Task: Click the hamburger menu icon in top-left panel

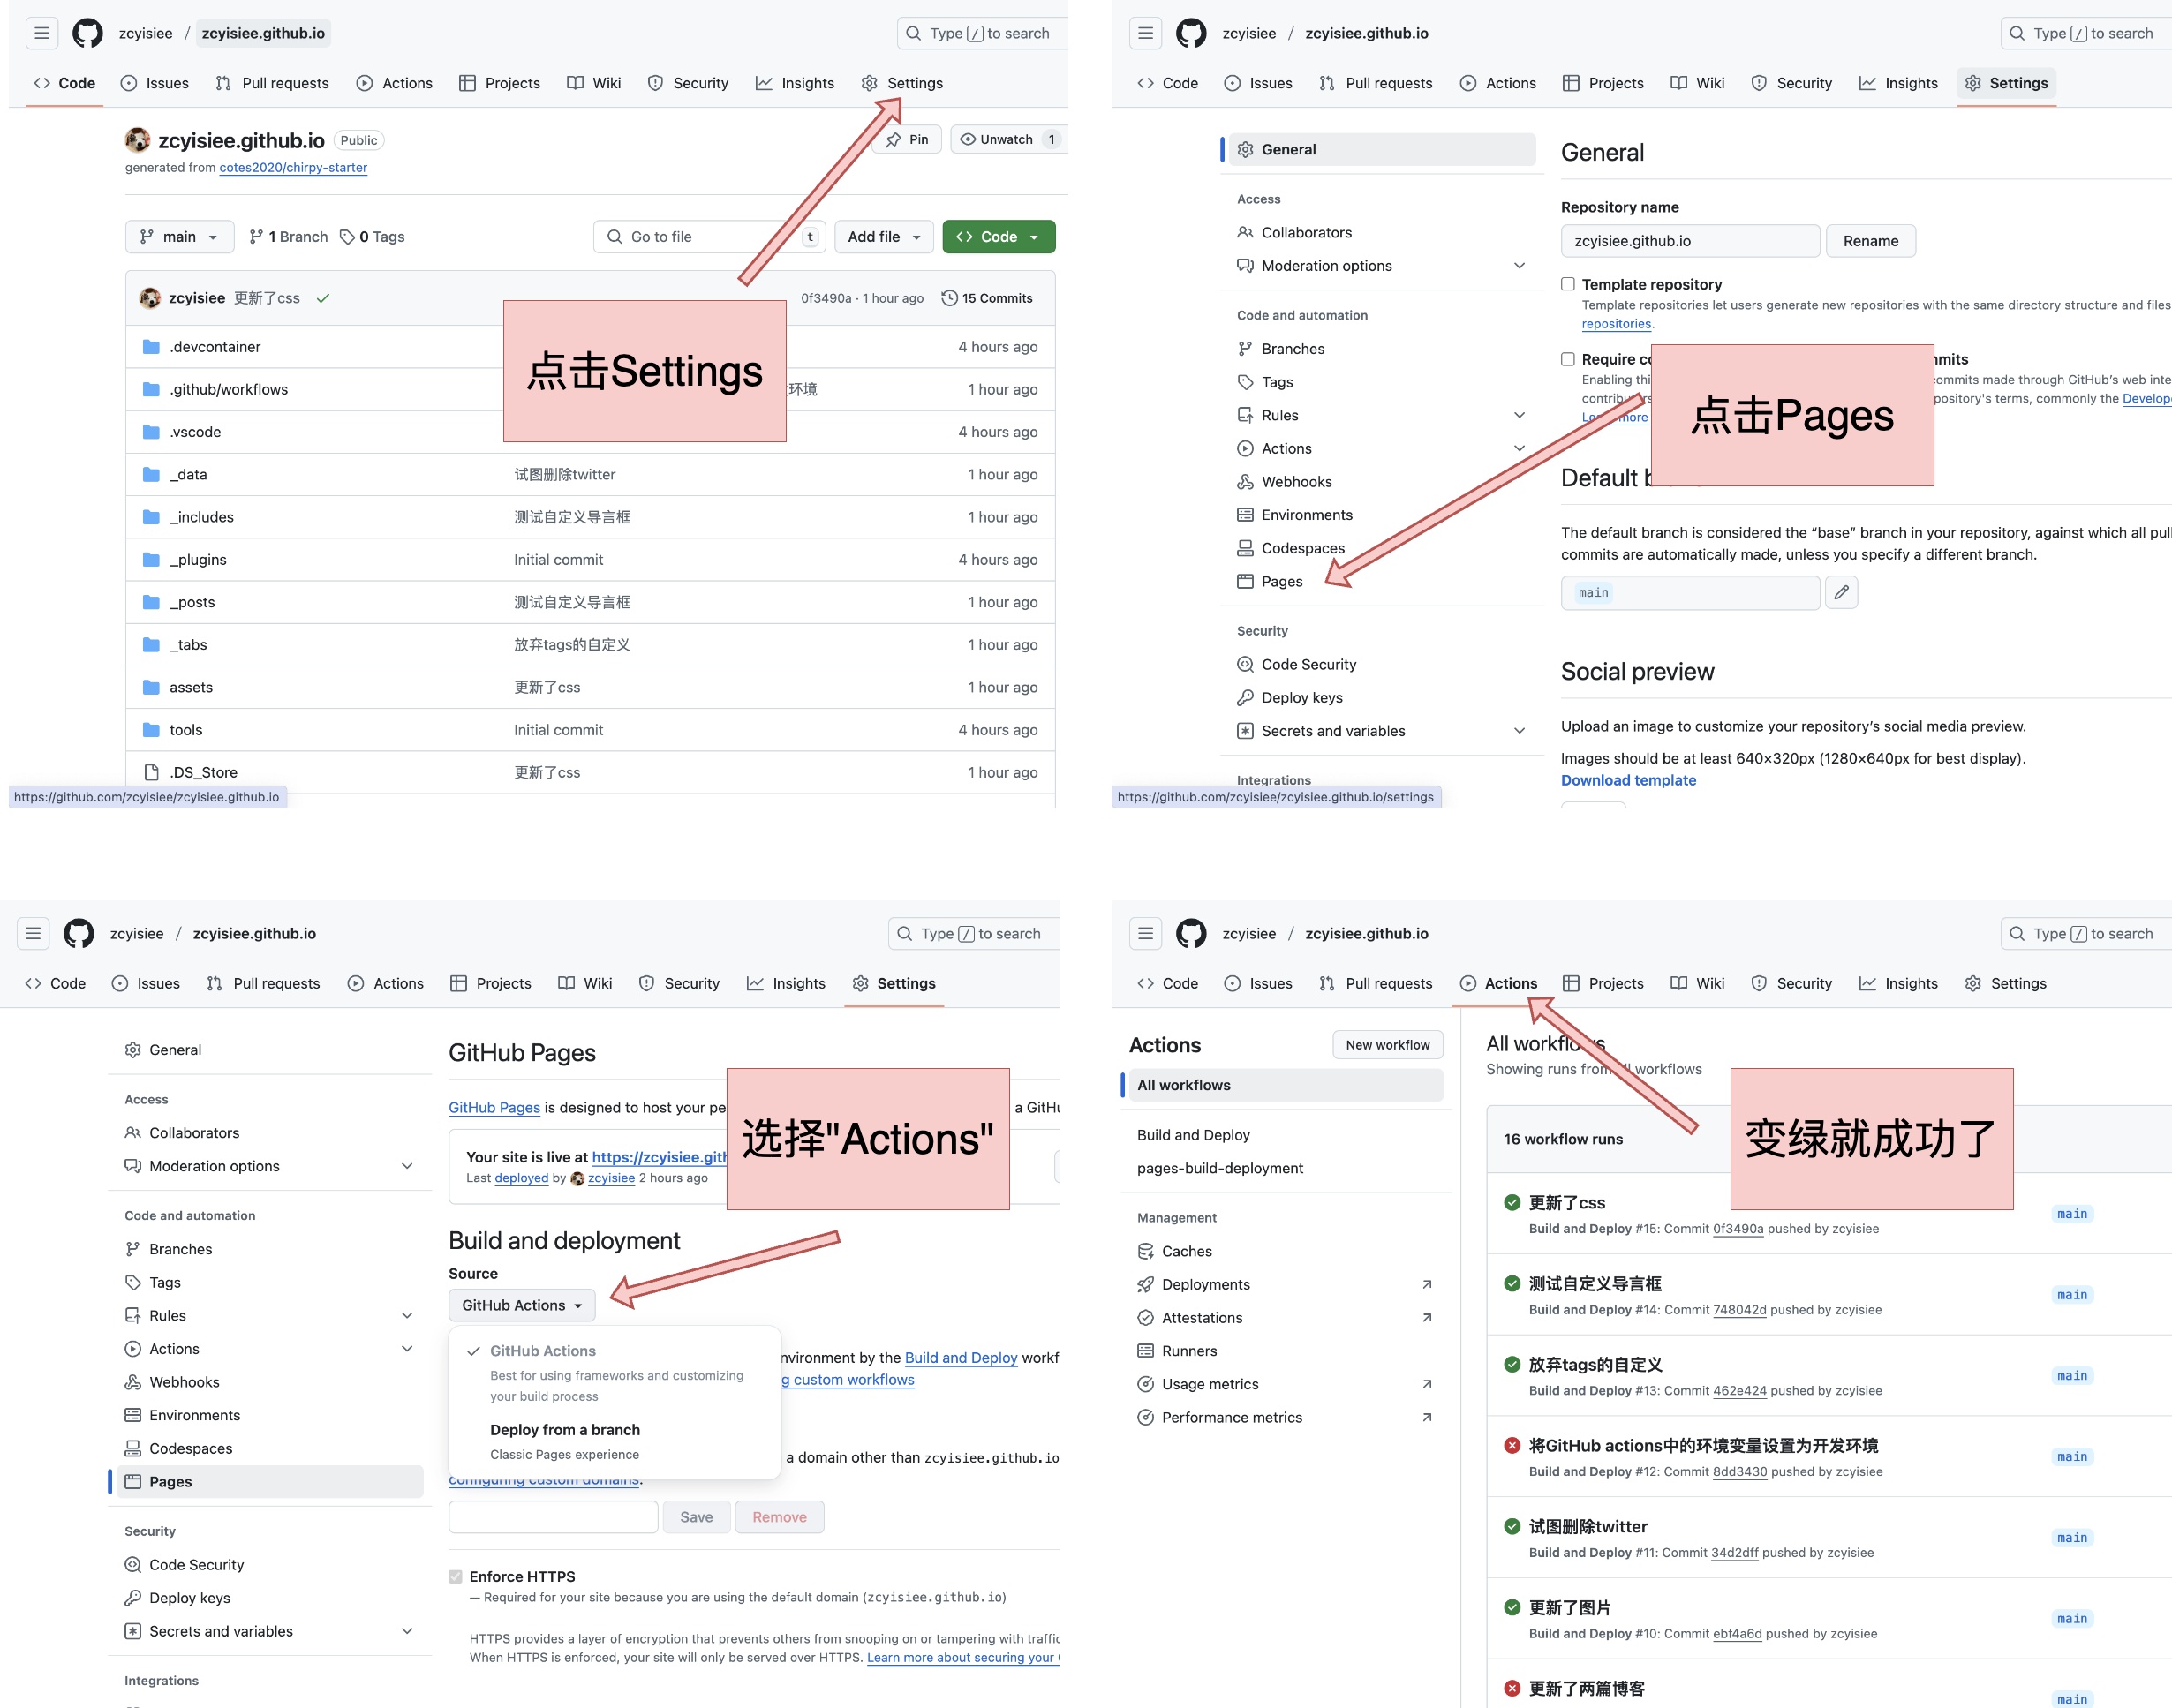Action: 41,33
